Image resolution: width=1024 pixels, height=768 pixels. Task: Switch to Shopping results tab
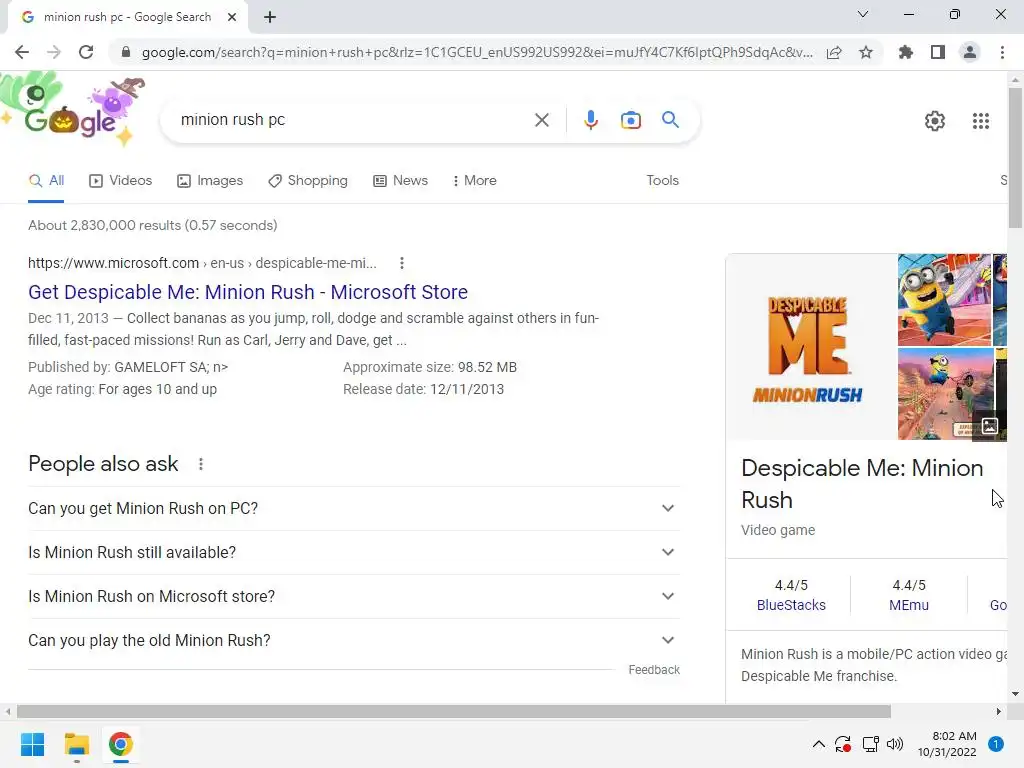tap(308, 180)
